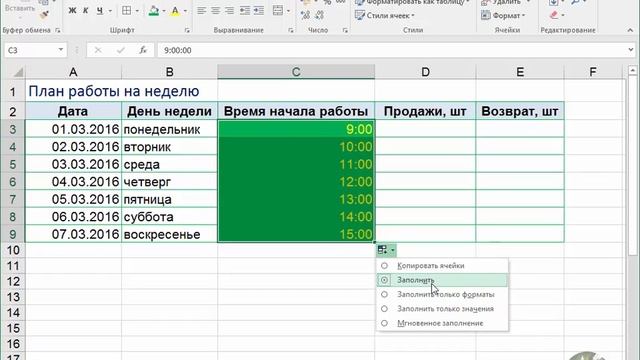Apply bold formatting with Ж button
The image size is (640, 360).
pos(72,11)
